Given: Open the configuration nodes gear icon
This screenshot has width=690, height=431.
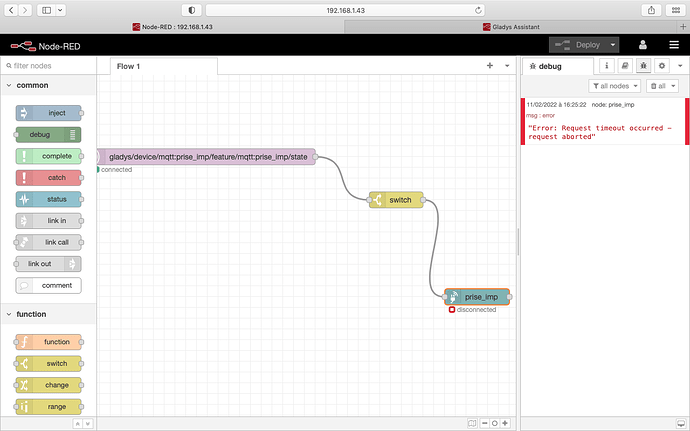Looking at the screenshot, I should coord(662,66).
